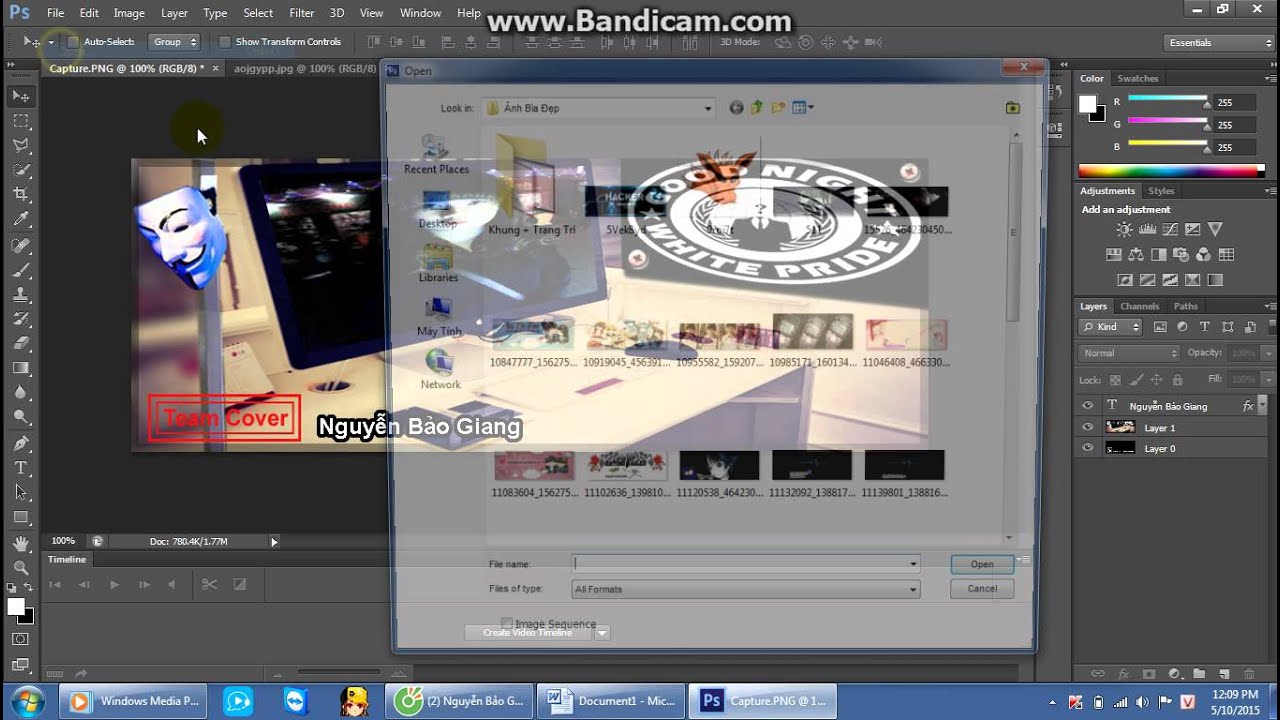The height and width of the screenshot is (720, 1280).
Task: Open the Essentials workspace dropdown
Action: 1219,43
